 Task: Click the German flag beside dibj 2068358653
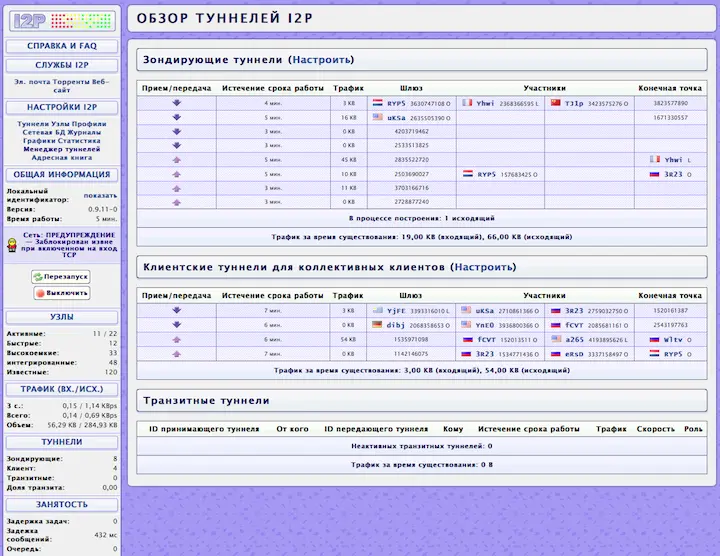click(x=377, y=325)
